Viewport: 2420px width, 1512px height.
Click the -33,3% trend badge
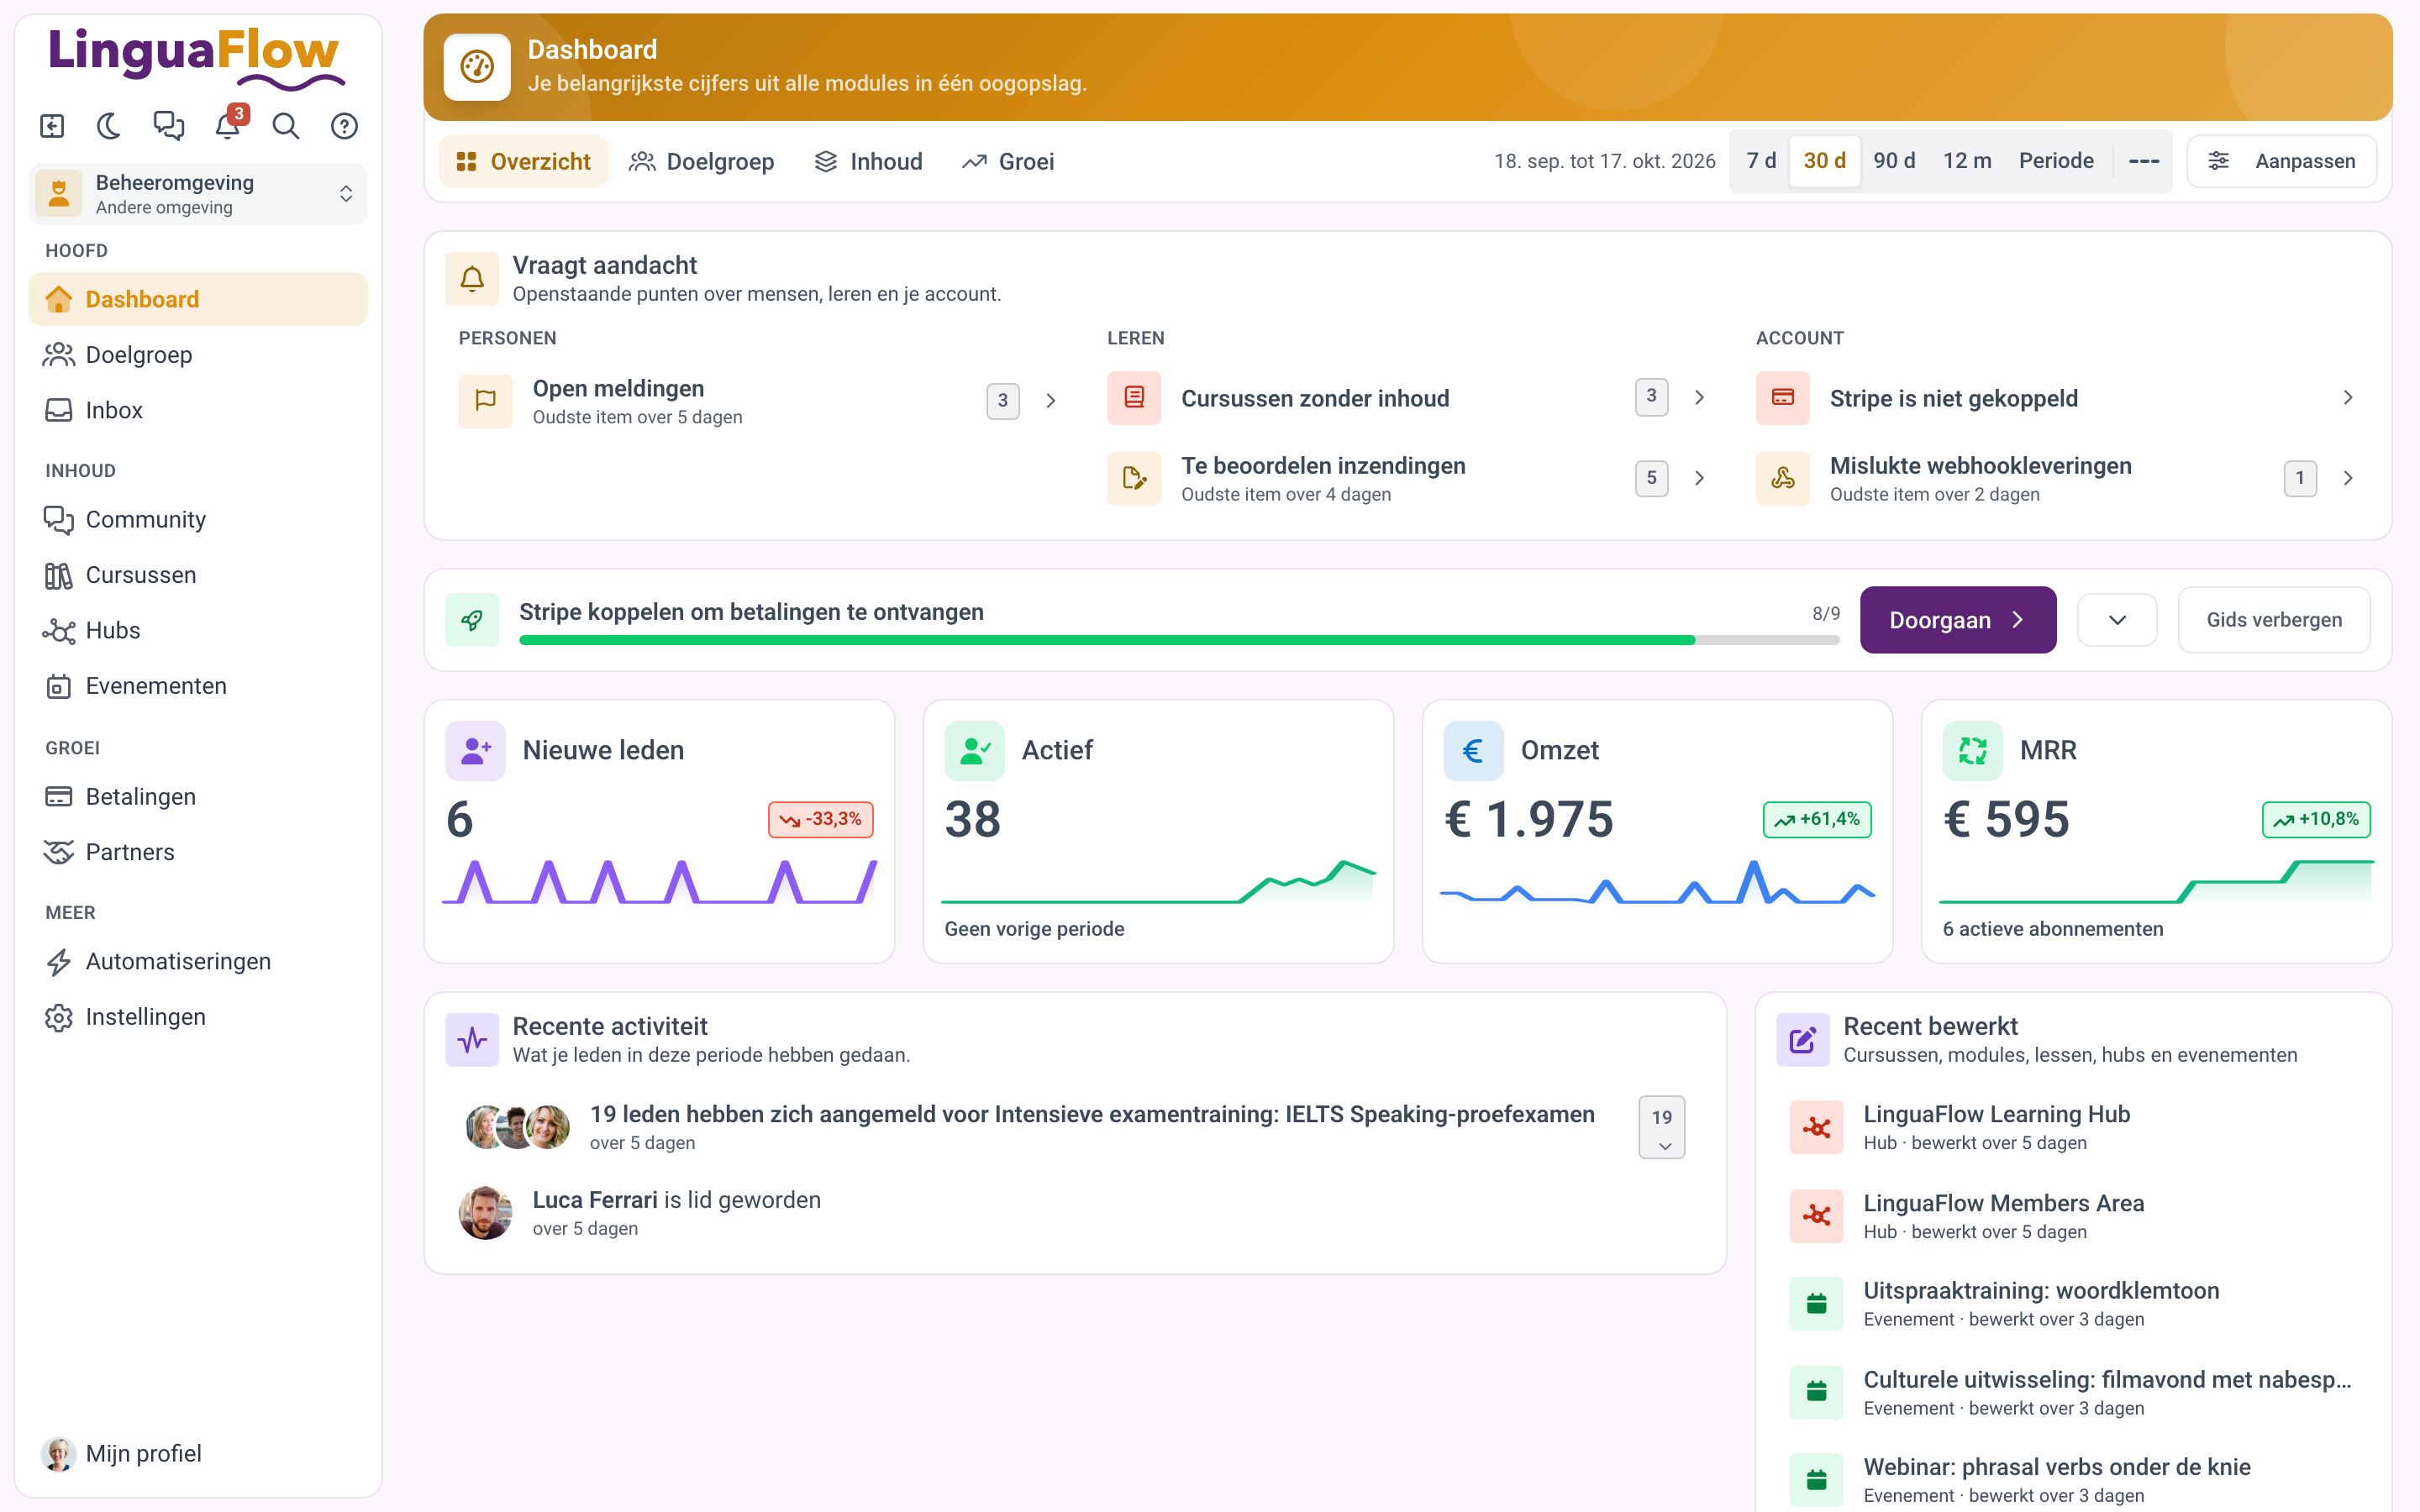(821, 820)
